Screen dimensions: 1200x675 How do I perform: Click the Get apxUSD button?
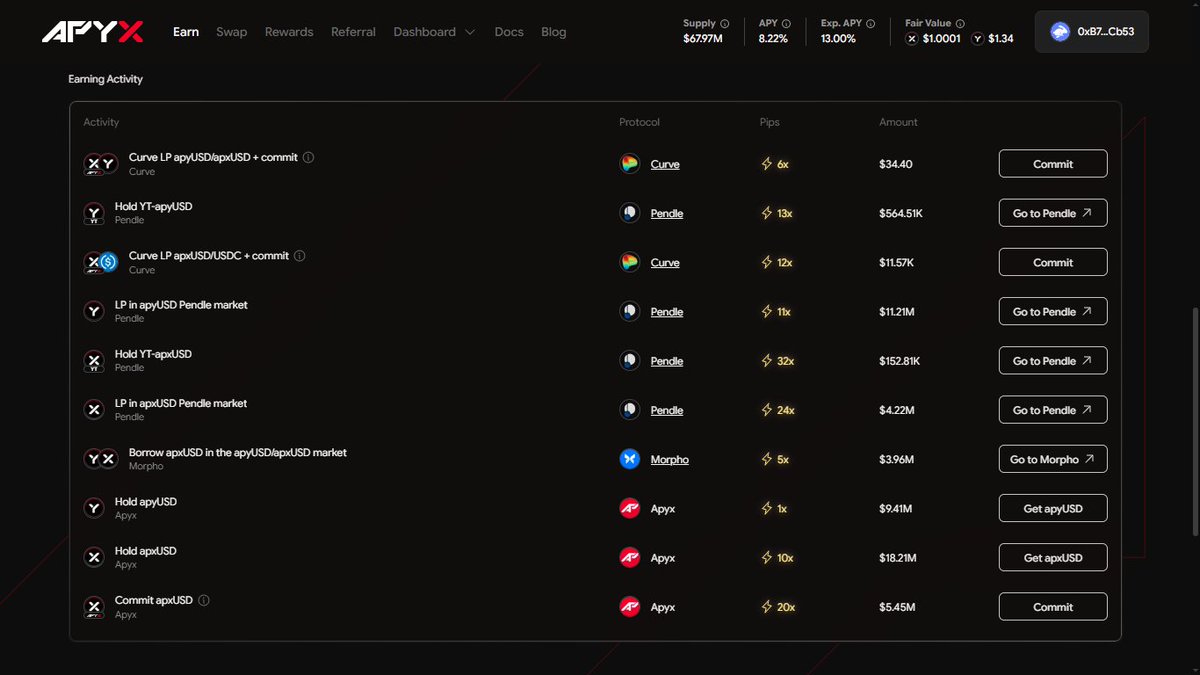[1053, 558]
